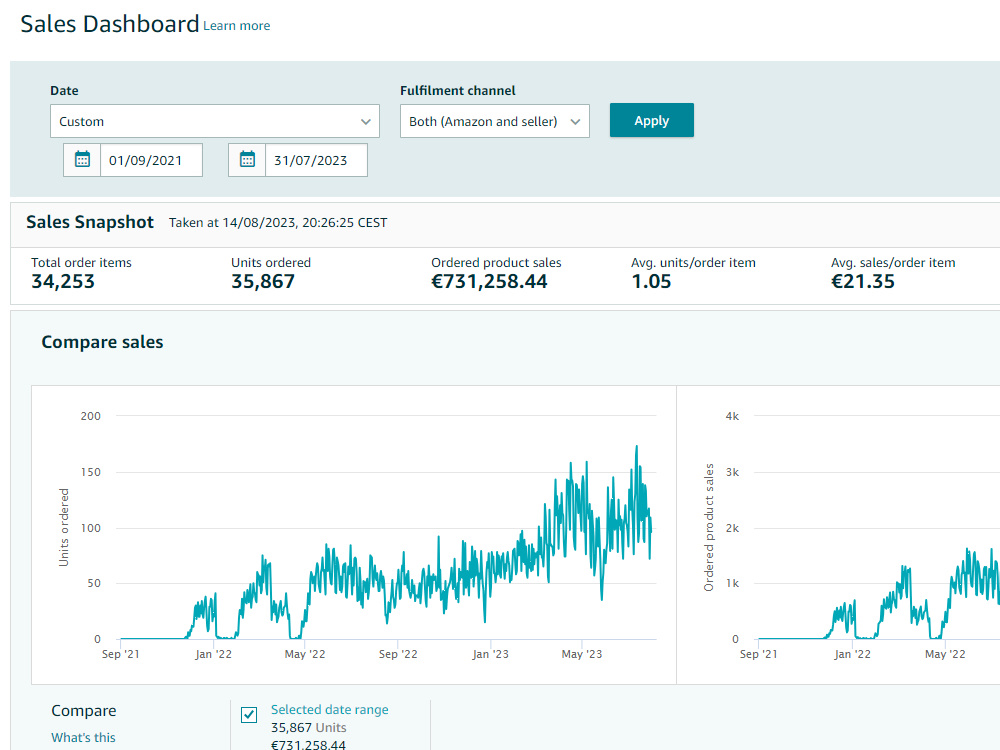
Task: Click the Sep '22 axis label on units chart
Action: (x=398, y=654)
